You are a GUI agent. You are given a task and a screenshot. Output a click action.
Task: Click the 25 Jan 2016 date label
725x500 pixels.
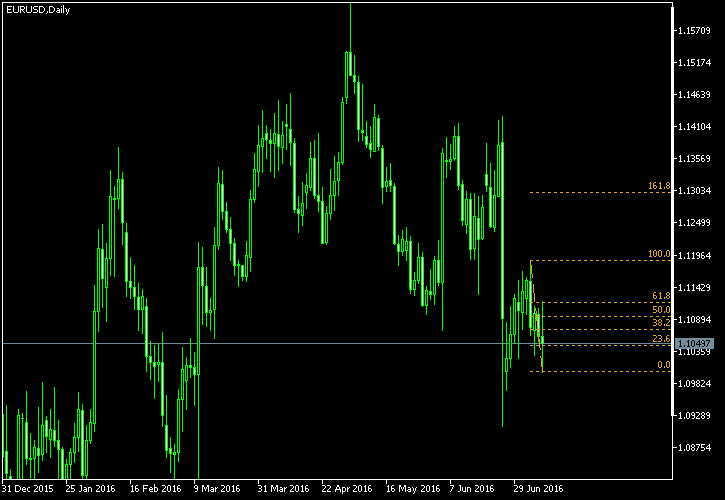(x=90, y=489)
